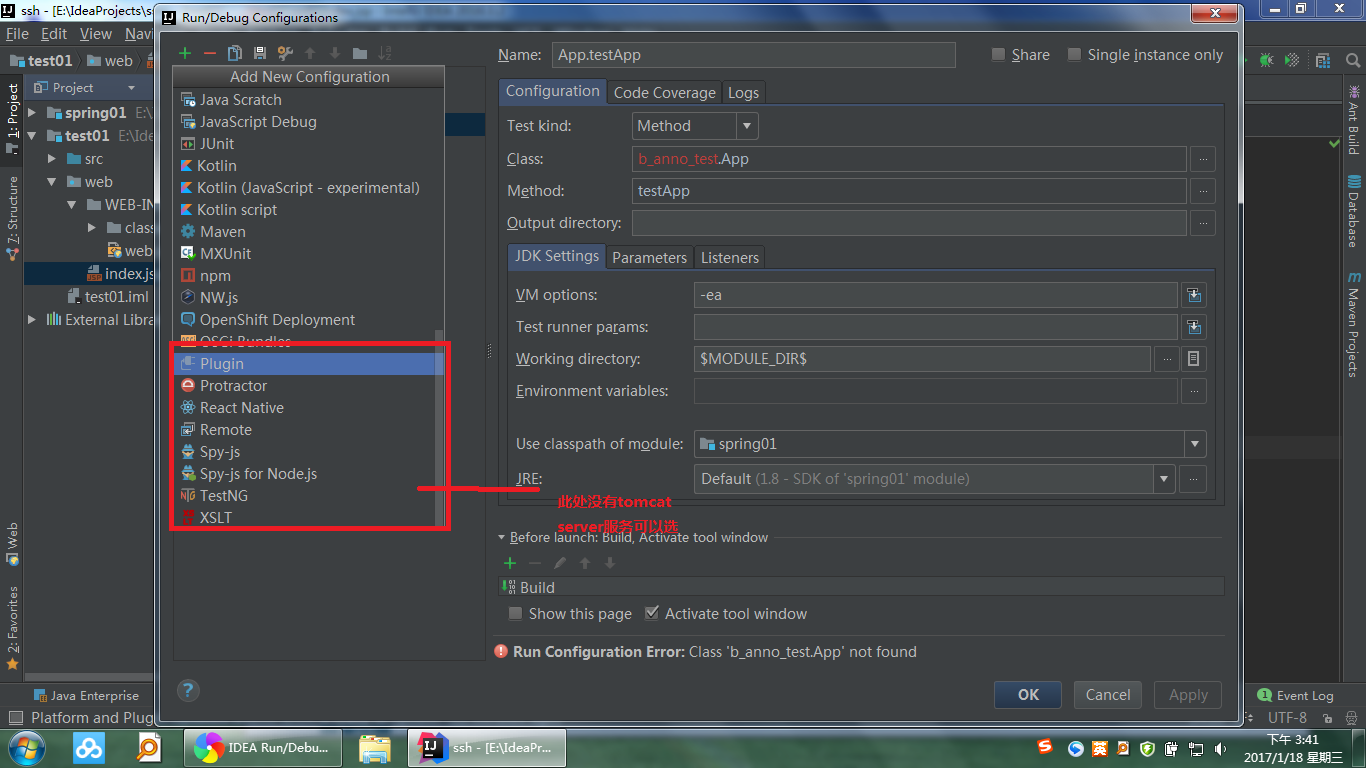The height and width of the screenshot is (768, 1366).
Task: Create new folder in configurations toolbar
Action: [360, 53]
